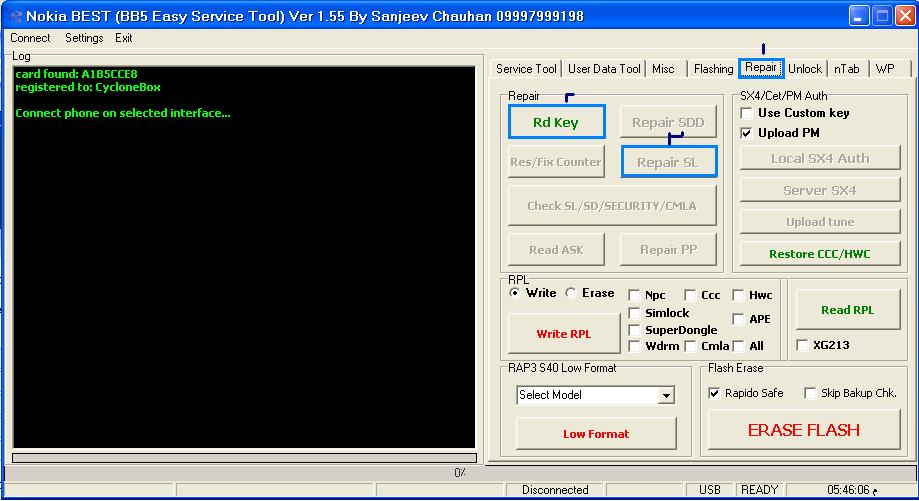Click the Res/Fix Counter button
Image resolution: width=919 pixels, height=501 pixels.
pos(556,162)
